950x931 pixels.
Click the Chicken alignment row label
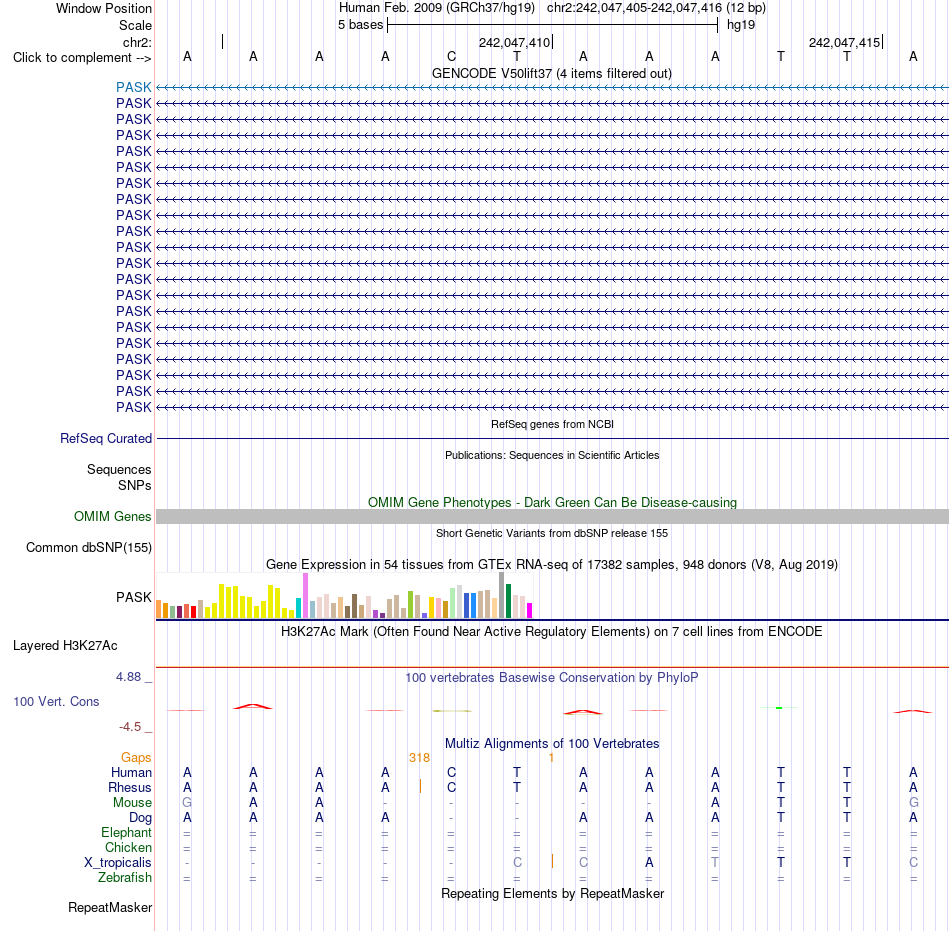pyautogui.click(x=128, y=847)
